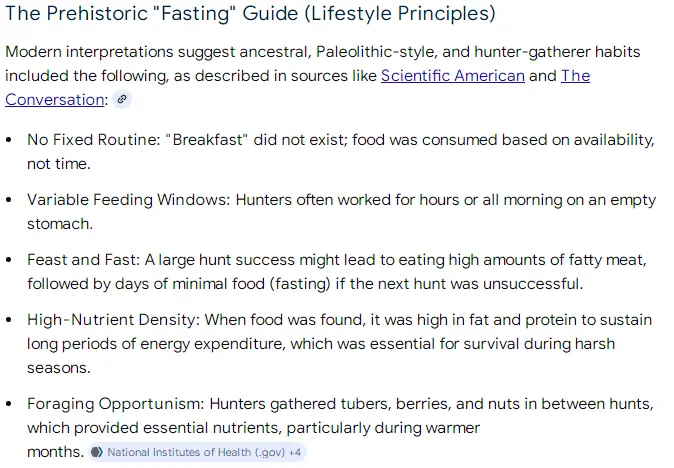Image resolution: width=674 pixels, height=468 pixels.
Task: Click the Prehistoric "Fasting" Guide heading
Action: coord(250,13)
